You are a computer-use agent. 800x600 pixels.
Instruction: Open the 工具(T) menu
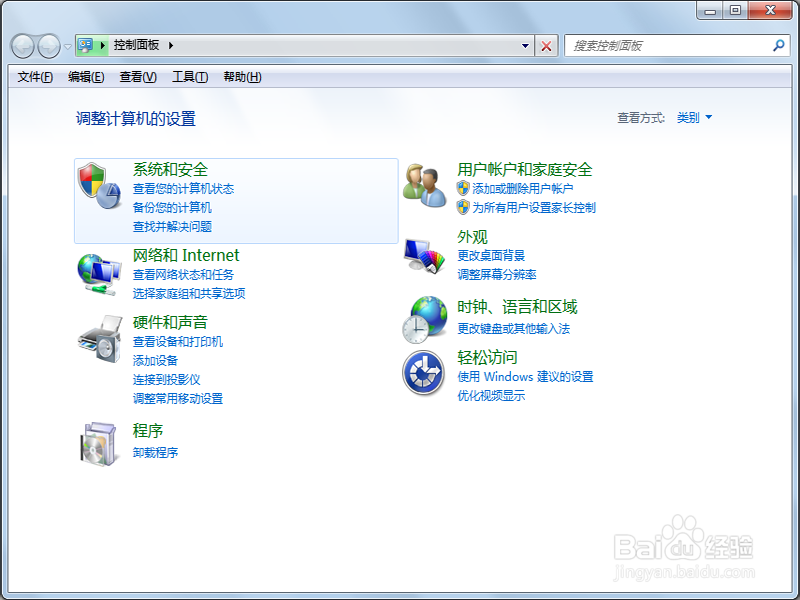click(190, 77)
